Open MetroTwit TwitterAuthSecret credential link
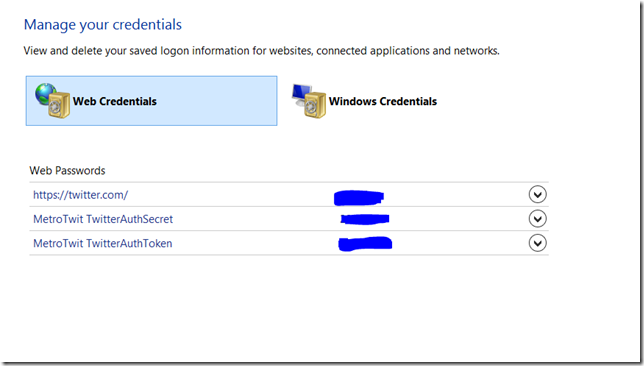 (103, 219)
